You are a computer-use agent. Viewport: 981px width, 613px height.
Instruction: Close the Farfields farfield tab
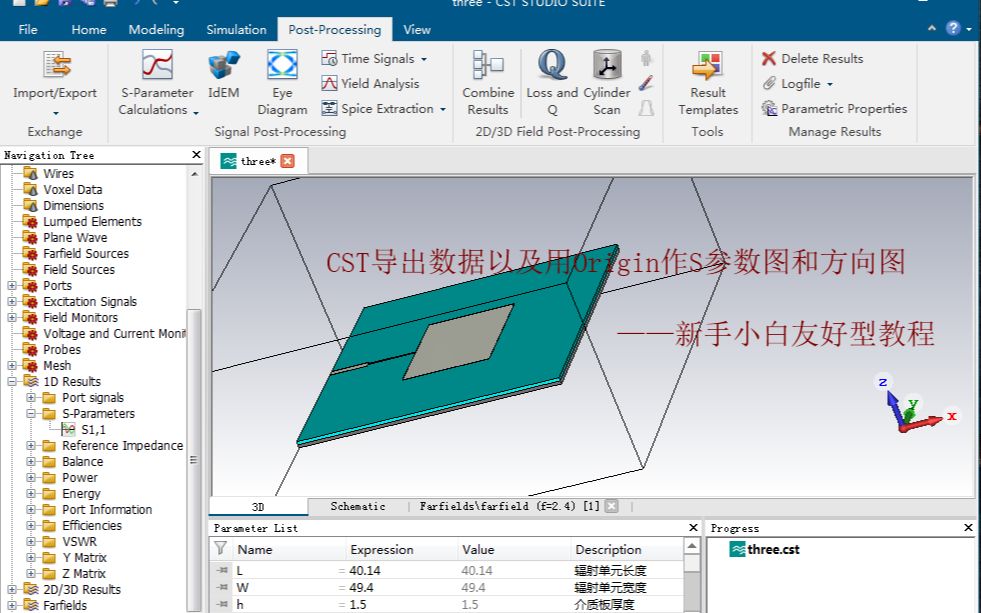point(612,506)
